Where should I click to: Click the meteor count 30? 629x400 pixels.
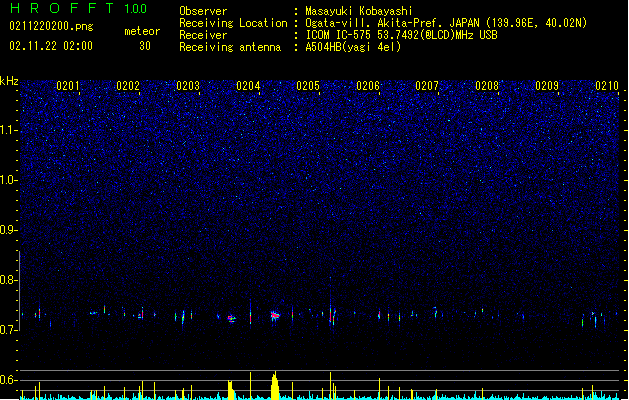145,46
